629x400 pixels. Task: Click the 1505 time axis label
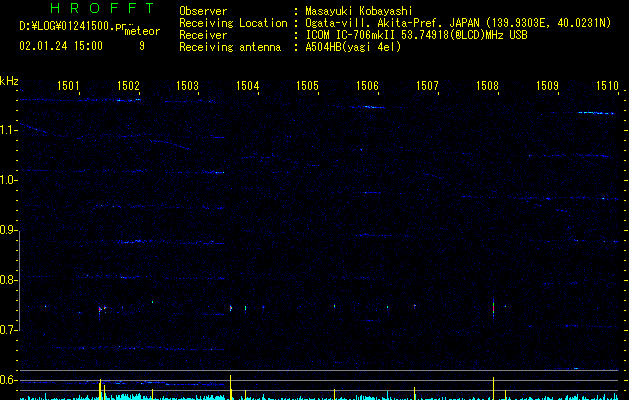307,86
